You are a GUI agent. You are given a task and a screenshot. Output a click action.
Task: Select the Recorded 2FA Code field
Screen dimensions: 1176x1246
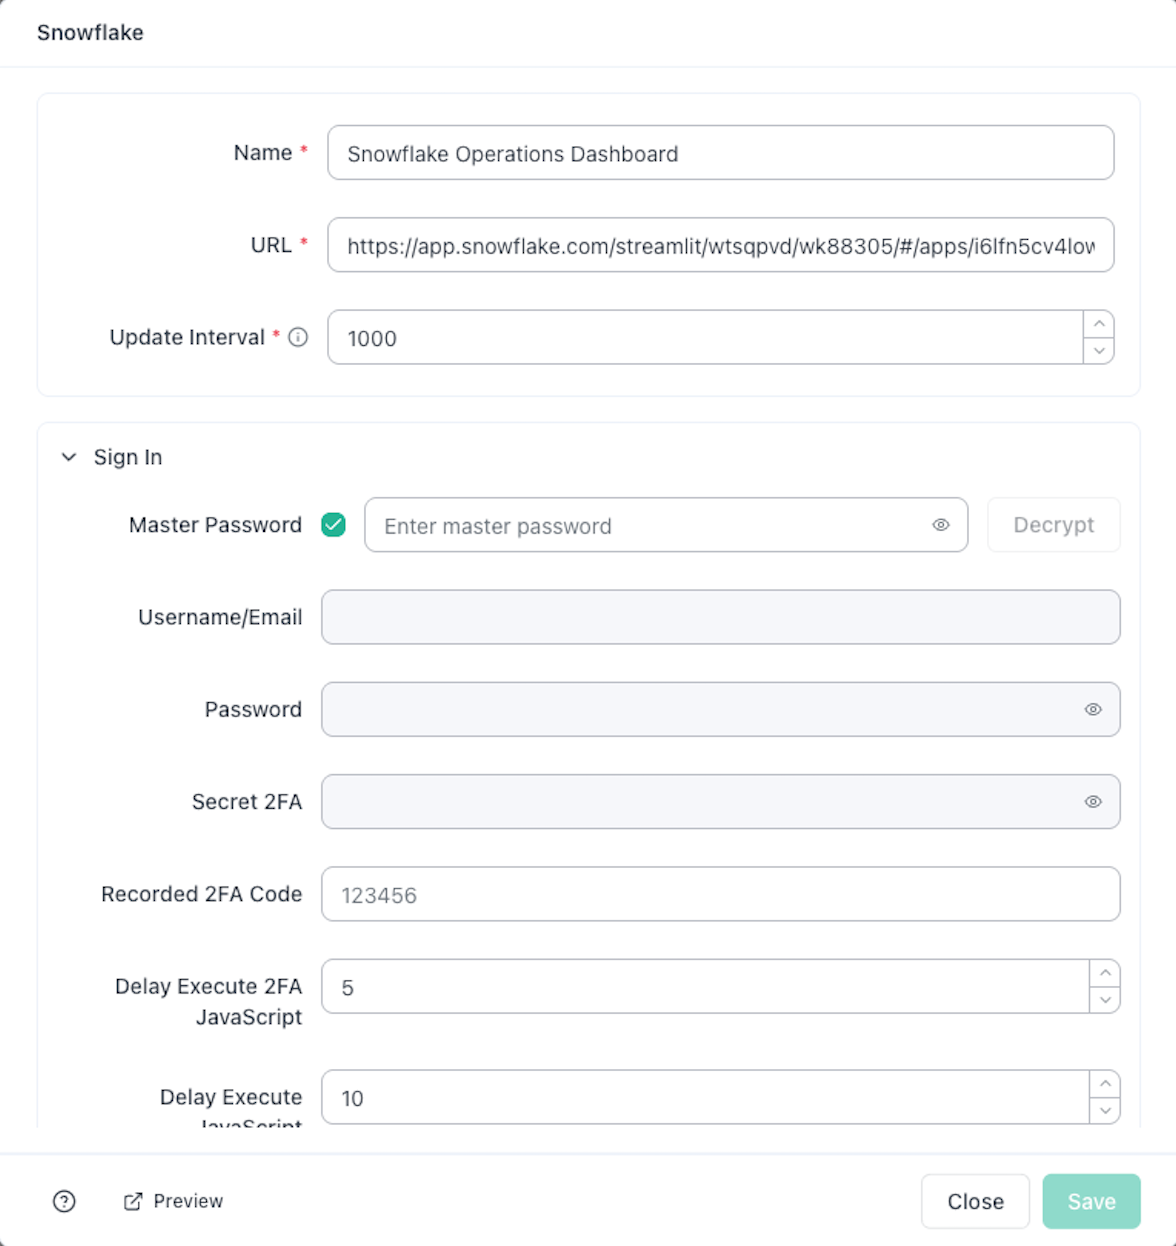[x=720, y=894]
